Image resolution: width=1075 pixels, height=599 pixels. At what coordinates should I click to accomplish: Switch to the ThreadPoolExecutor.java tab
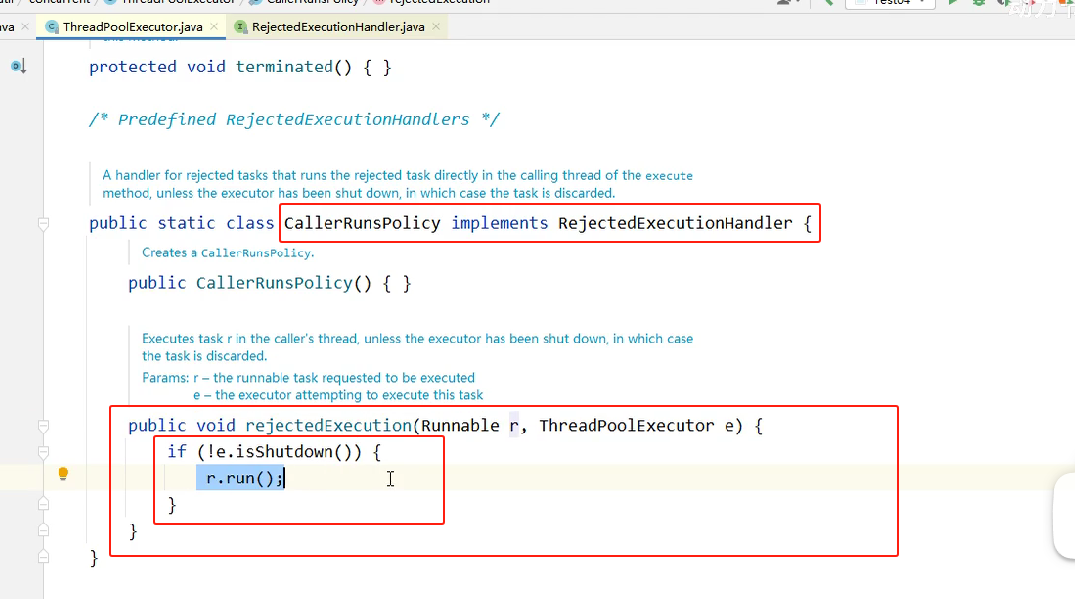coord(132,27)
